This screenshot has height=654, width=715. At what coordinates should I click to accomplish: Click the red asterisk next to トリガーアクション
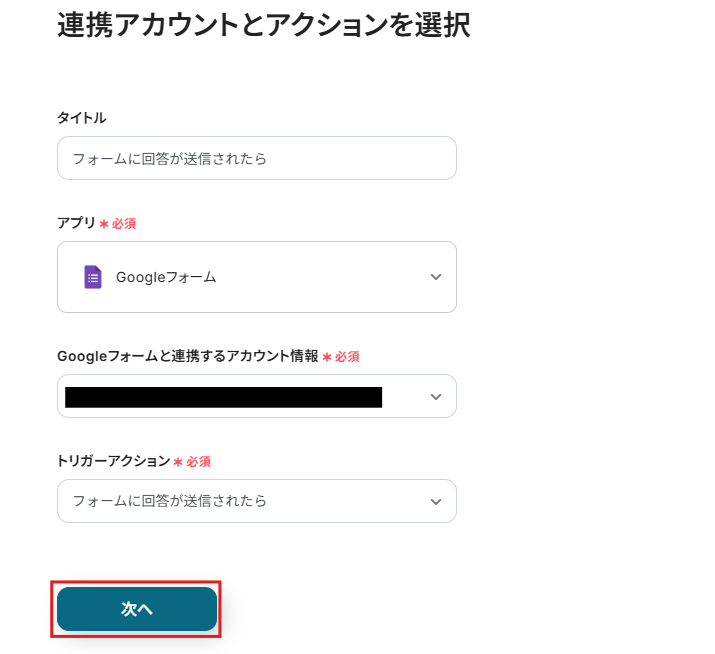pos(178,462)
